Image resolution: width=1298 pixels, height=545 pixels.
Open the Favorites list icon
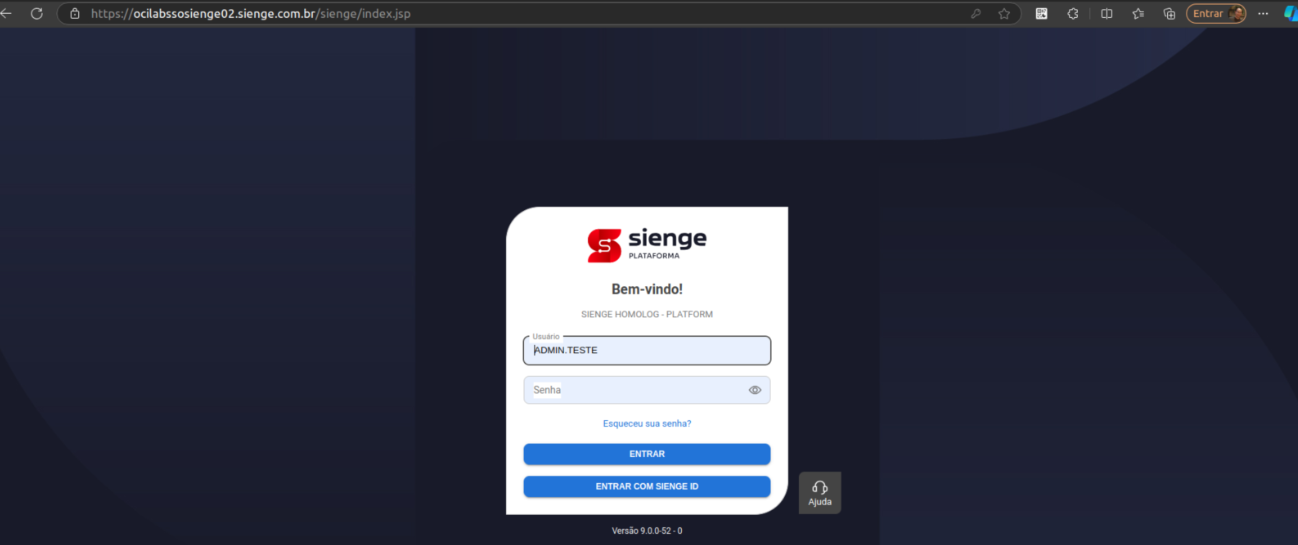click(1138, 14)
